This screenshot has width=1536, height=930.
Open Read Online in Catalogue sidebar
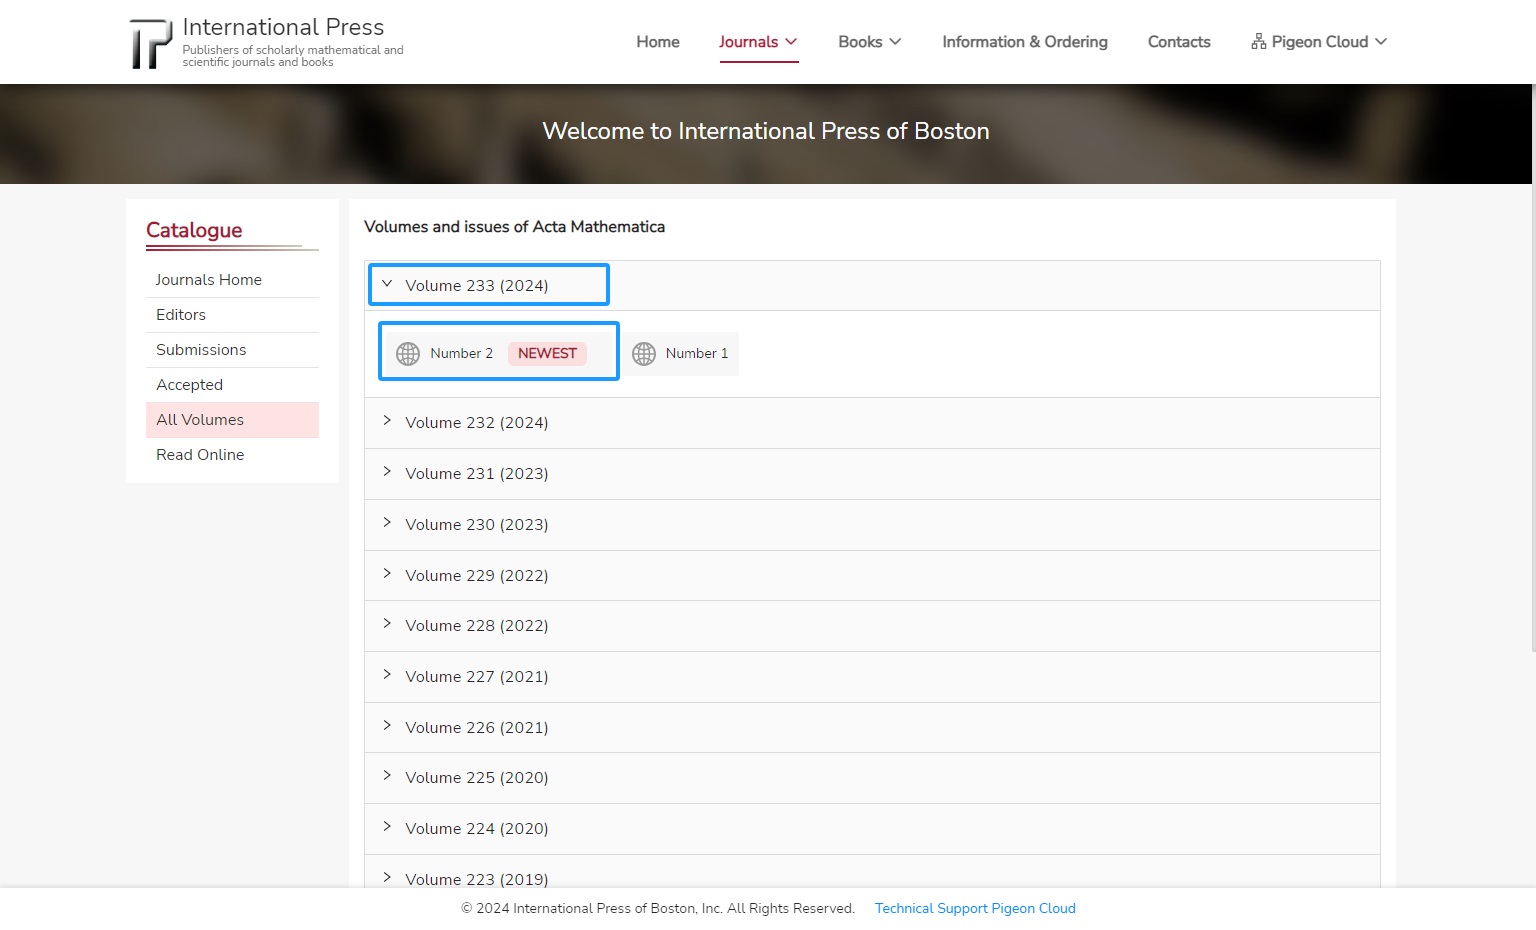232,455
